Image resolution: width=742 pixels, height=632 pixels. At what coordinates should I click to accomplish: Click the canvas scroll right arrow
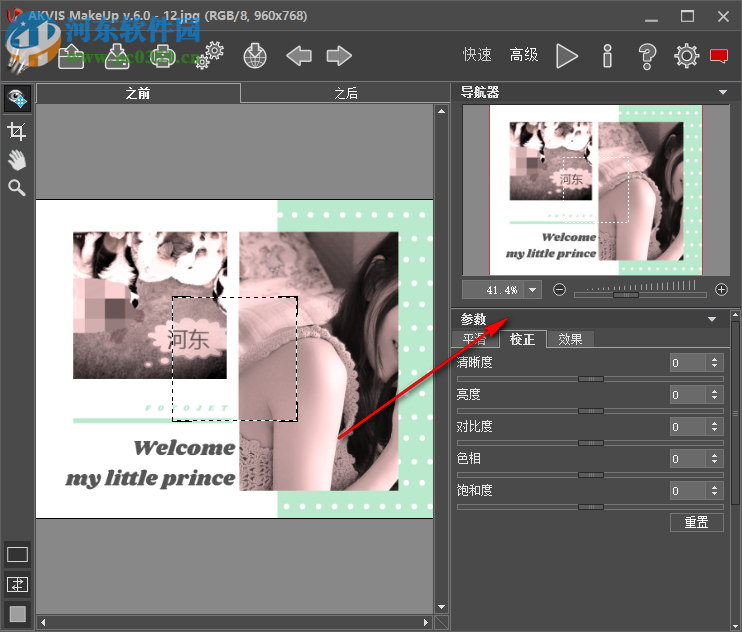click(425, 622)
